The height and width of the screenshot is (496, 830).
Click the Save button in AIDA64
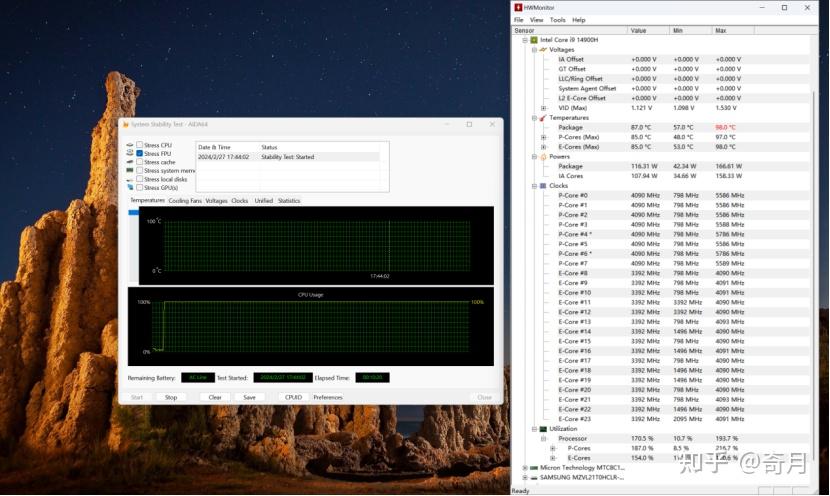249,397
